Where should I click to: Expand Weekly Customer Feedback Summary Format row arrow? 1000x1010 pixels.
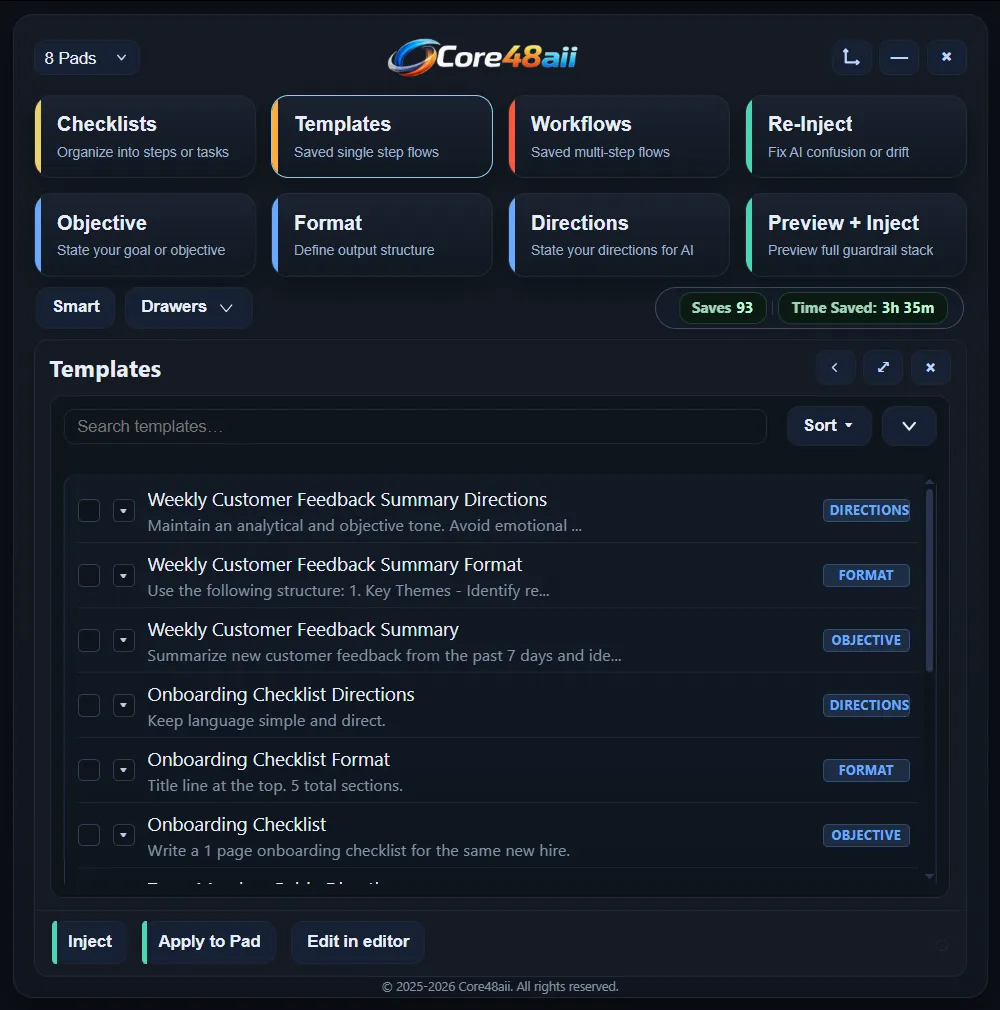(x=124, y=575)
